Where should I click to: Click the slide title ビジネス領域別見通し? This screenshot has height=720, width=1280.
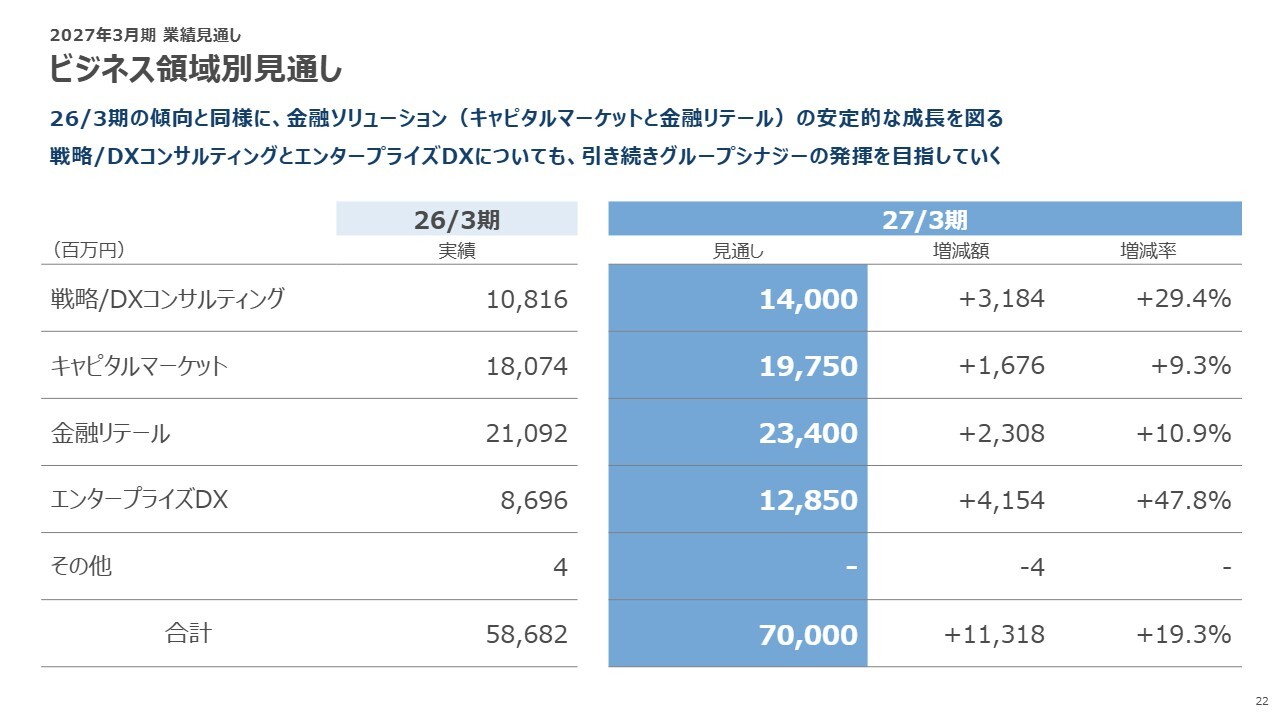click(196, 69)
